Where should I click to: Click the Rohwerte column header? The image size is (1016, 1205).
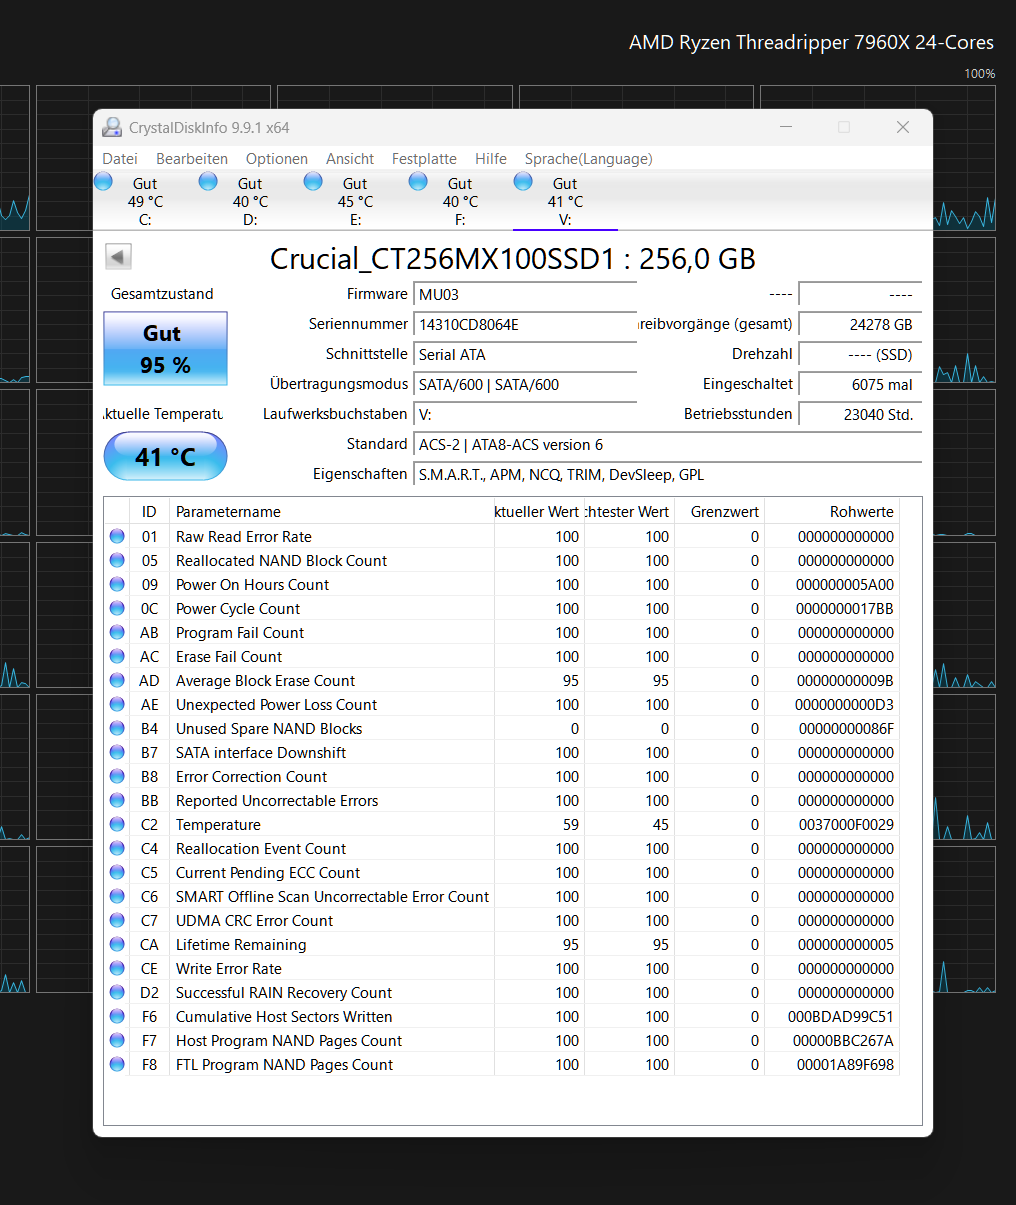(832, 512)
